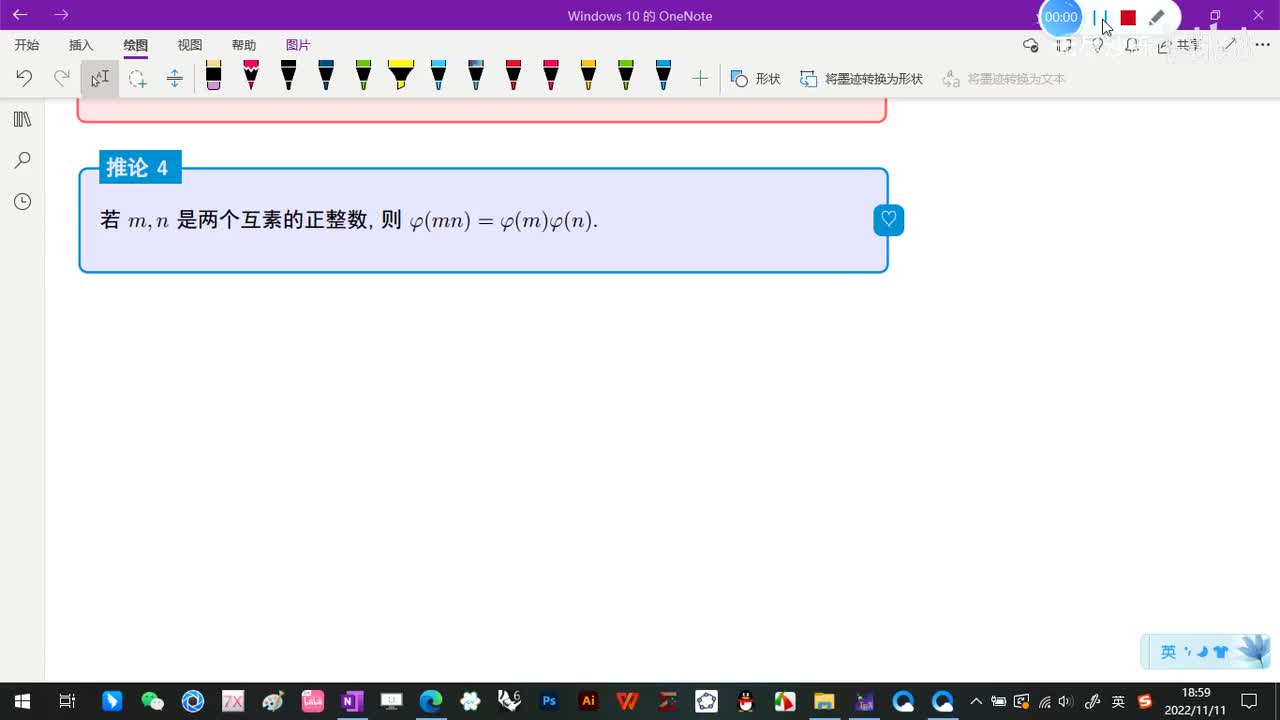Screen dimensions: 1280x720
Task: Open the lightbulb tips icon
Action: click(x=1098, y=45)
